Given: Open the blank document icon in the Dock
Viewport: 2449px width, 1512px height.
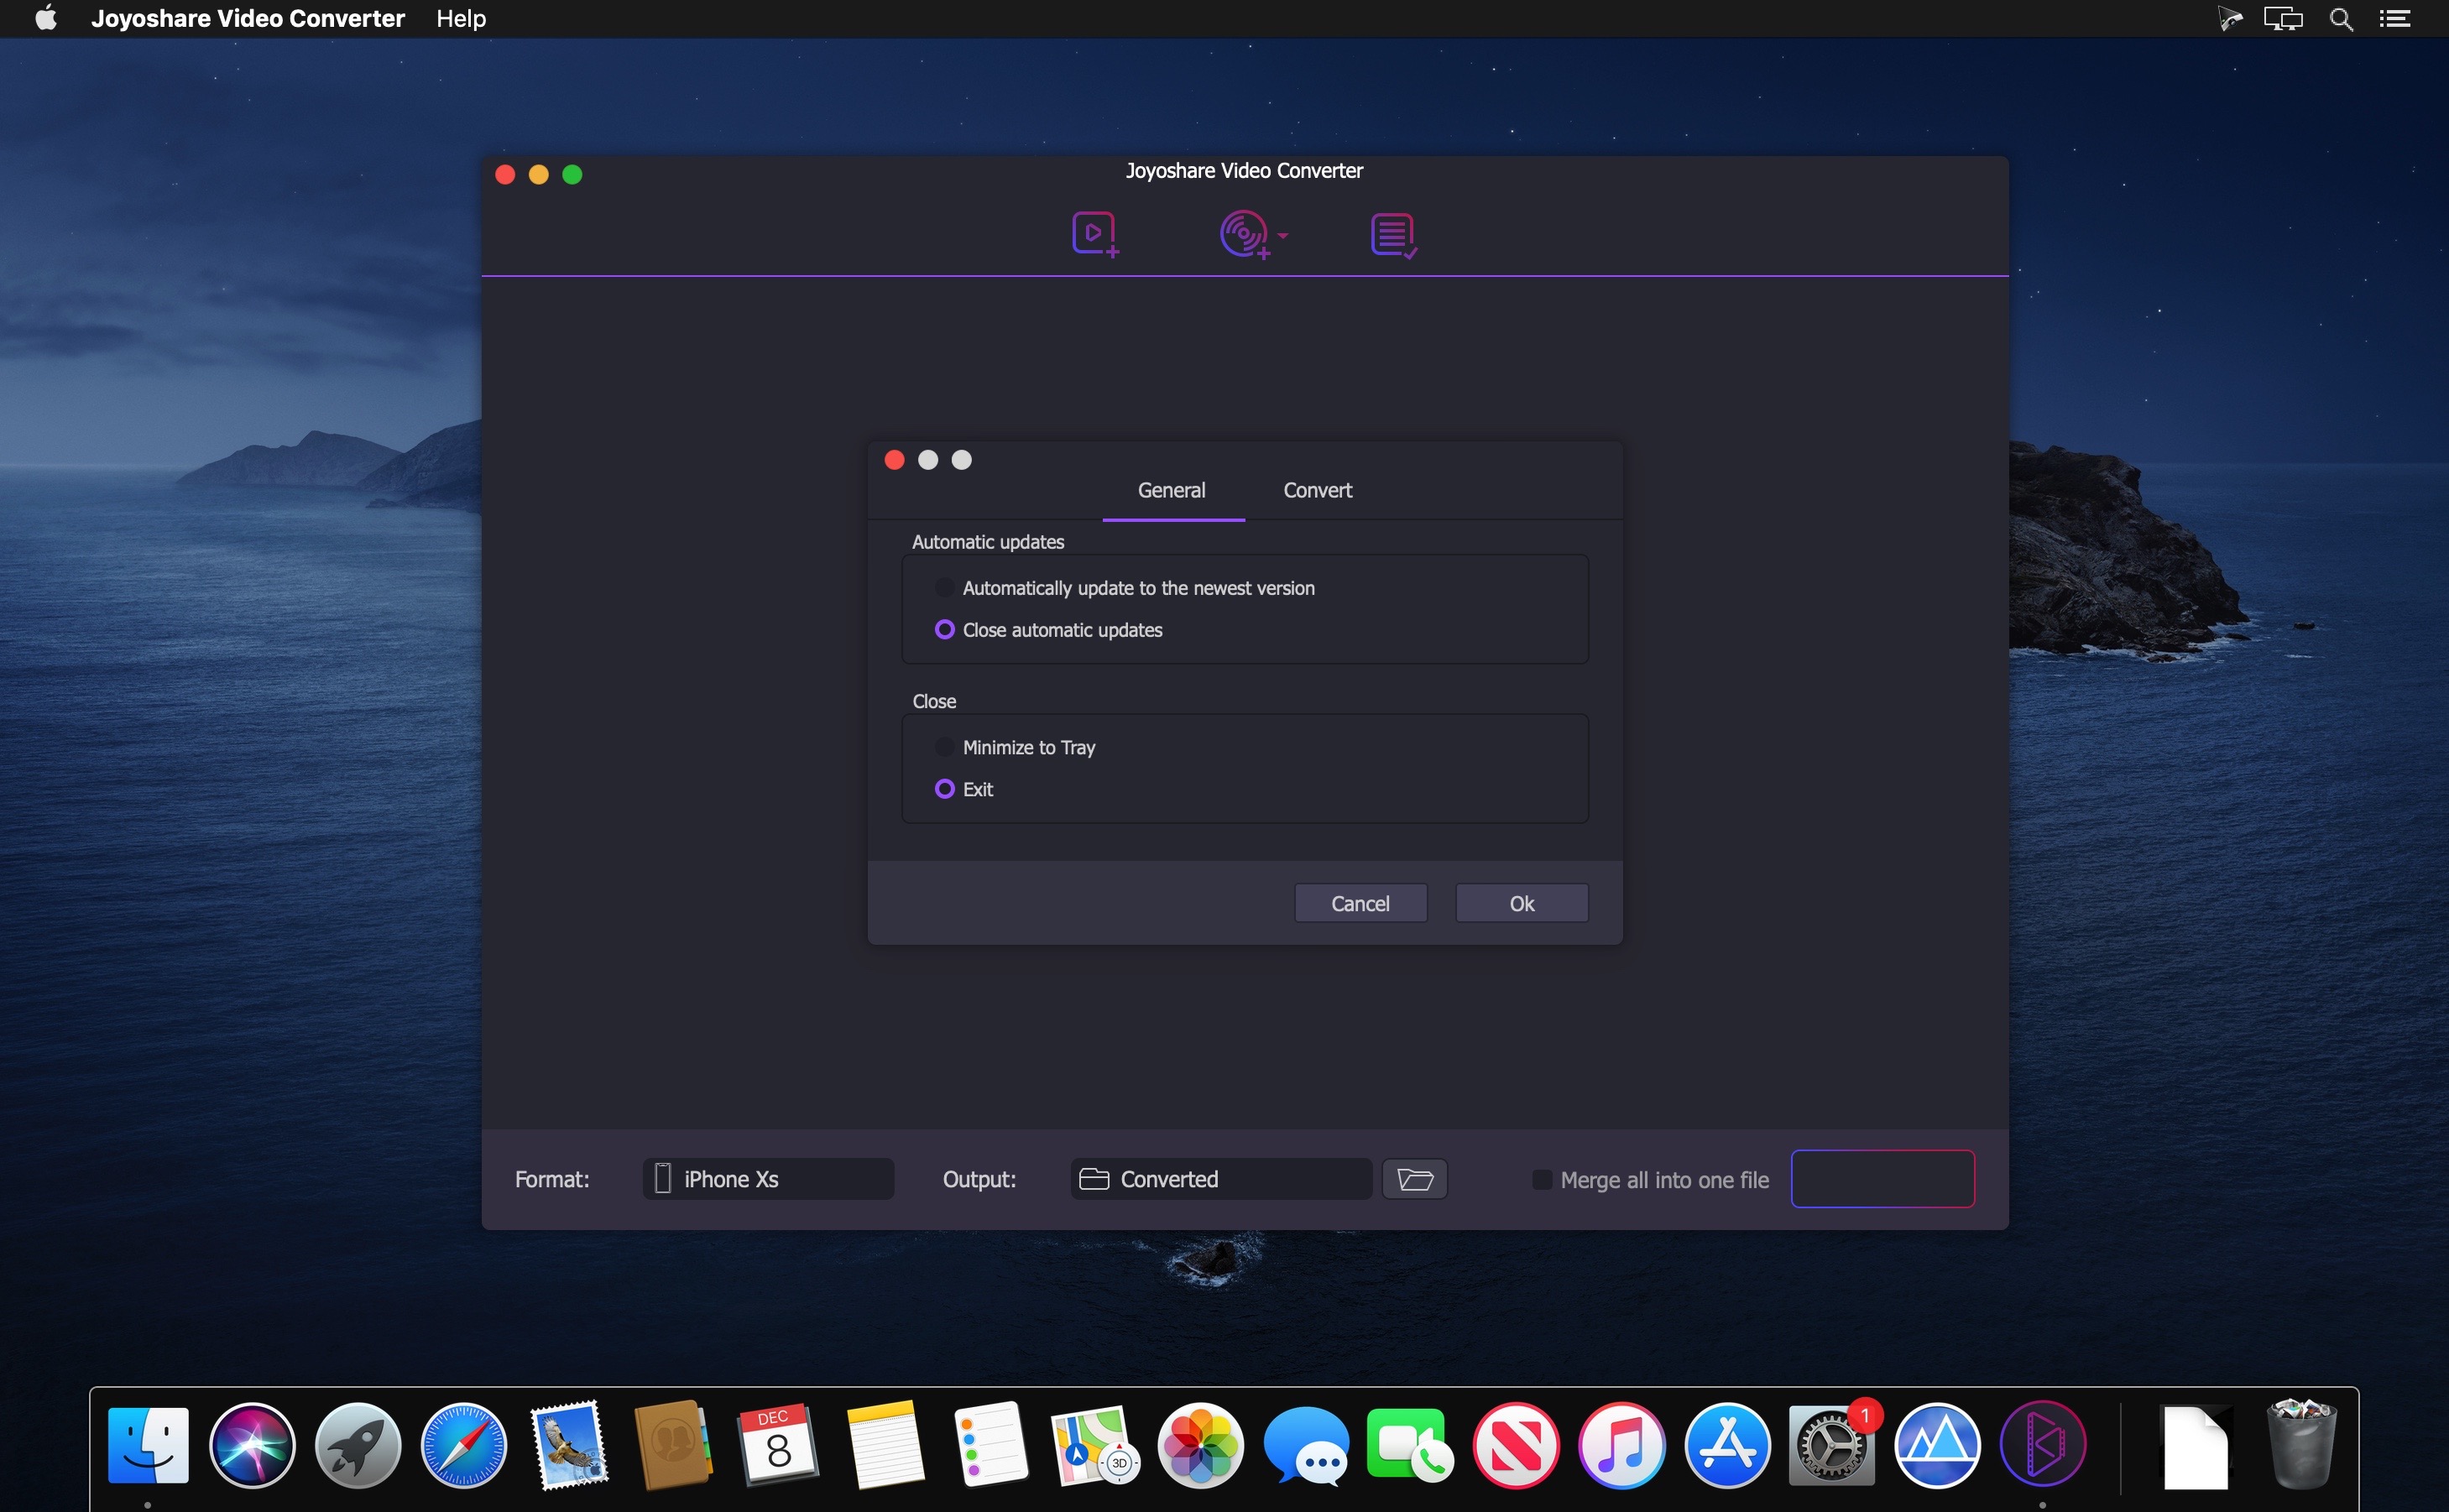Looking at the screenshot, I should pos(2196,1447).
